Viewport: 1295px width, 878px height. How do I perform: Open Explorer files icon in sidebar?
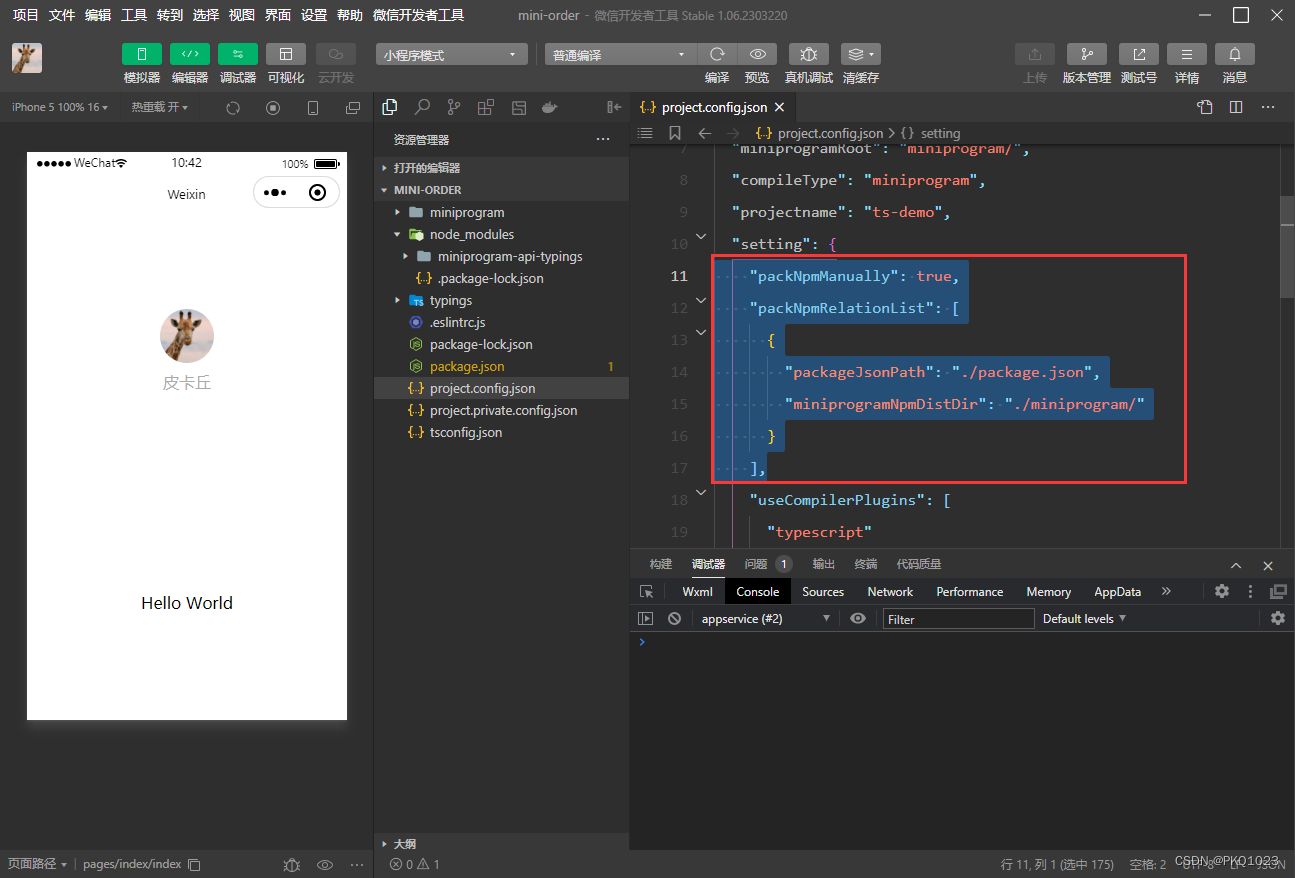point(390,107)
